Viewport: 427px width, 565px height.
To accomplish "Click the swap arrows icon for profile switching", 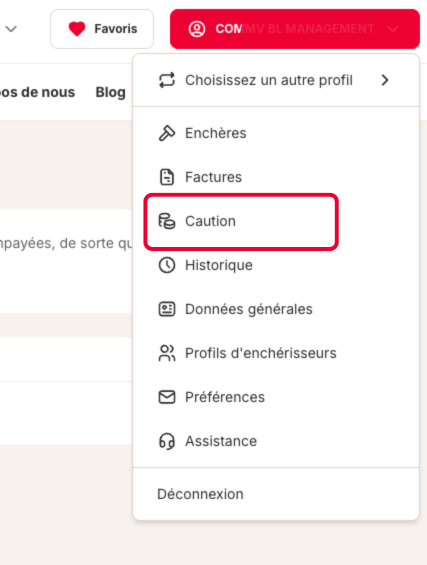I will point(167,80).
